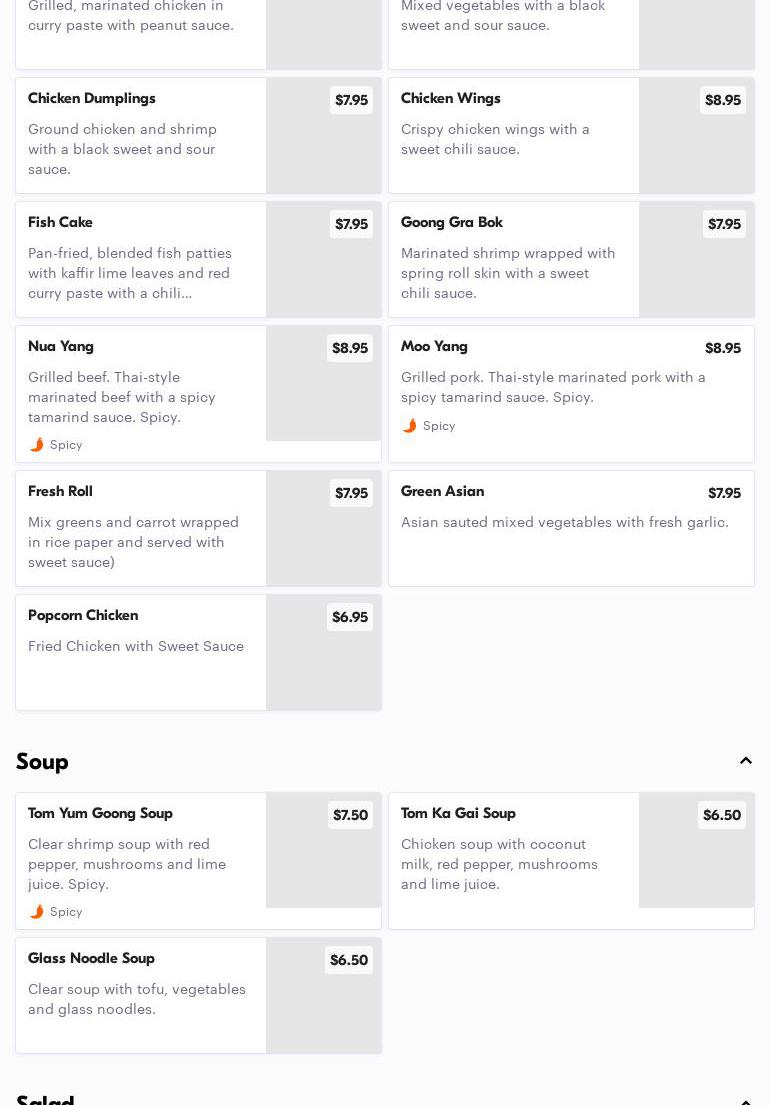The height and width of the screenshot is (1105, 770).
Task: Click the Soup section heading
Action: (x=42, y=761)
